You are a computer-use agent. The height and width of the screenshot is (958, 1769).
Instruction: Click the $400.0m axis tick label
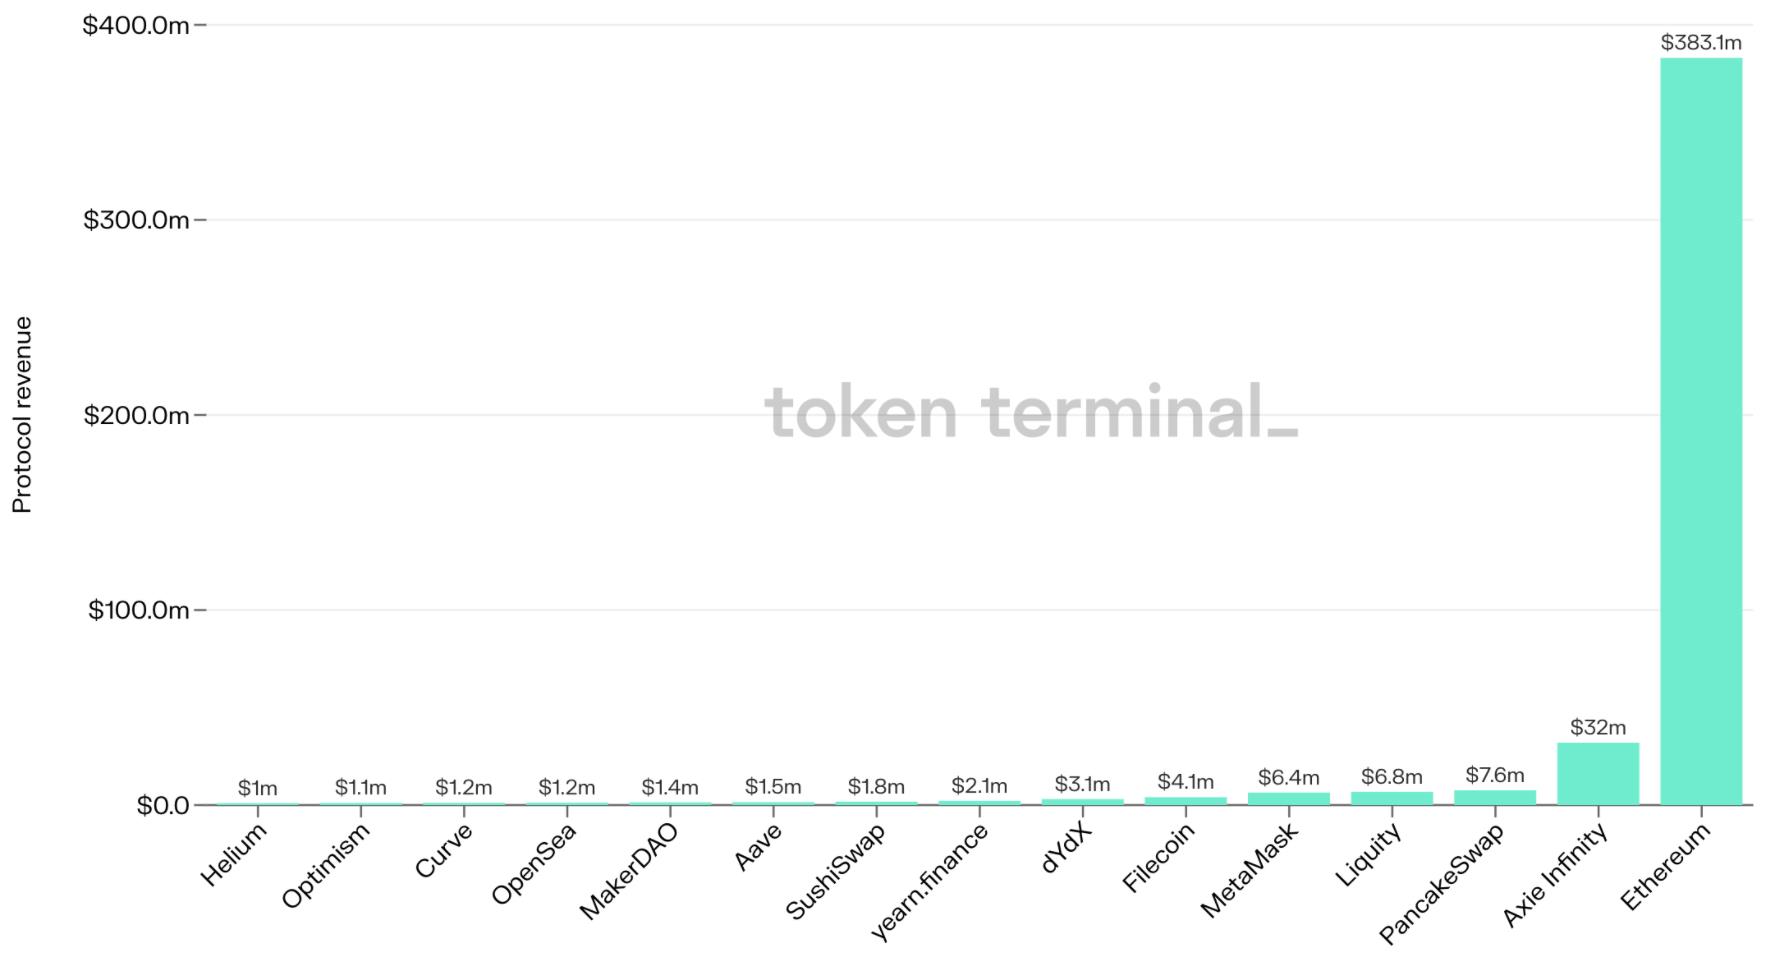tap(135, 25)
